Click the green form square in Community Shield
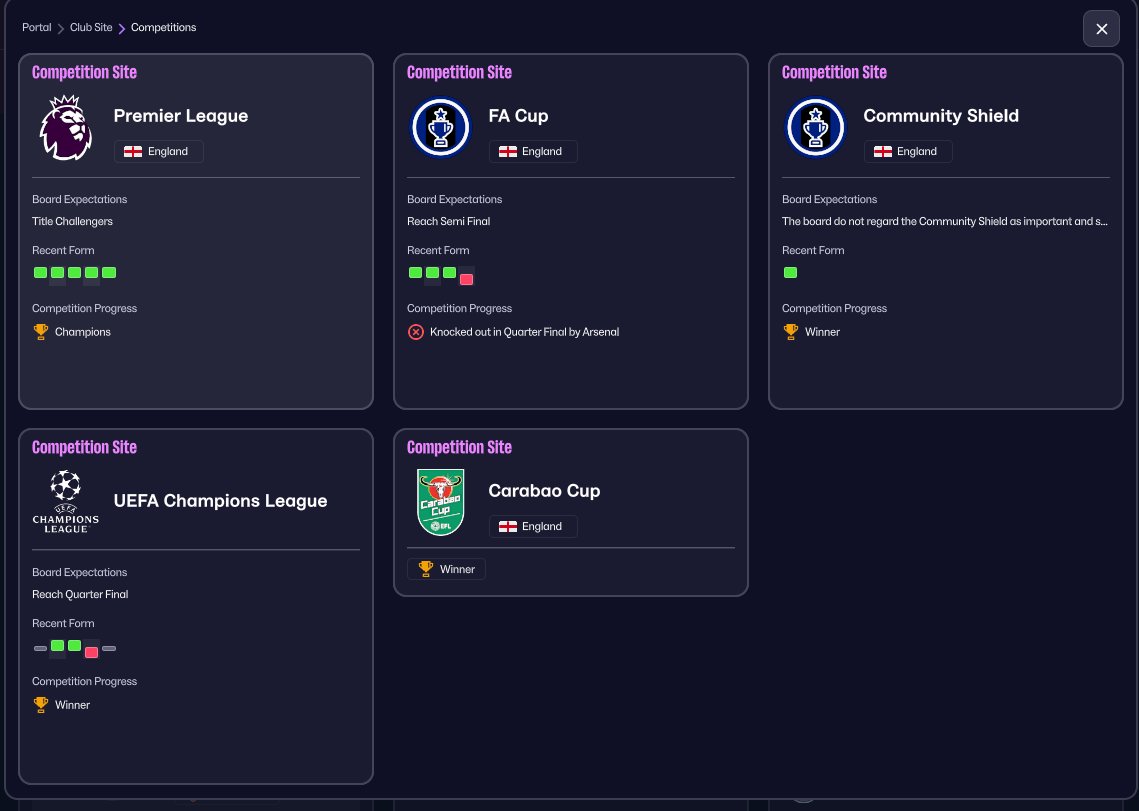Screen dimensions: 1139x811 [x=790, y=273]
